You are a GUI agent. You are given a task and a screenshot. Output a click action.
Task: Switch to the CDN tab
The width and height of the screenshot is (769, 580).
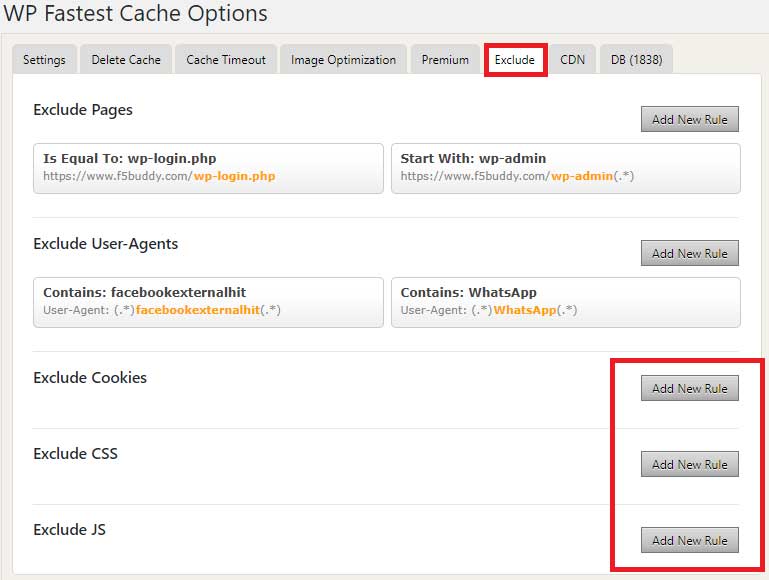[x=572, y=59]
